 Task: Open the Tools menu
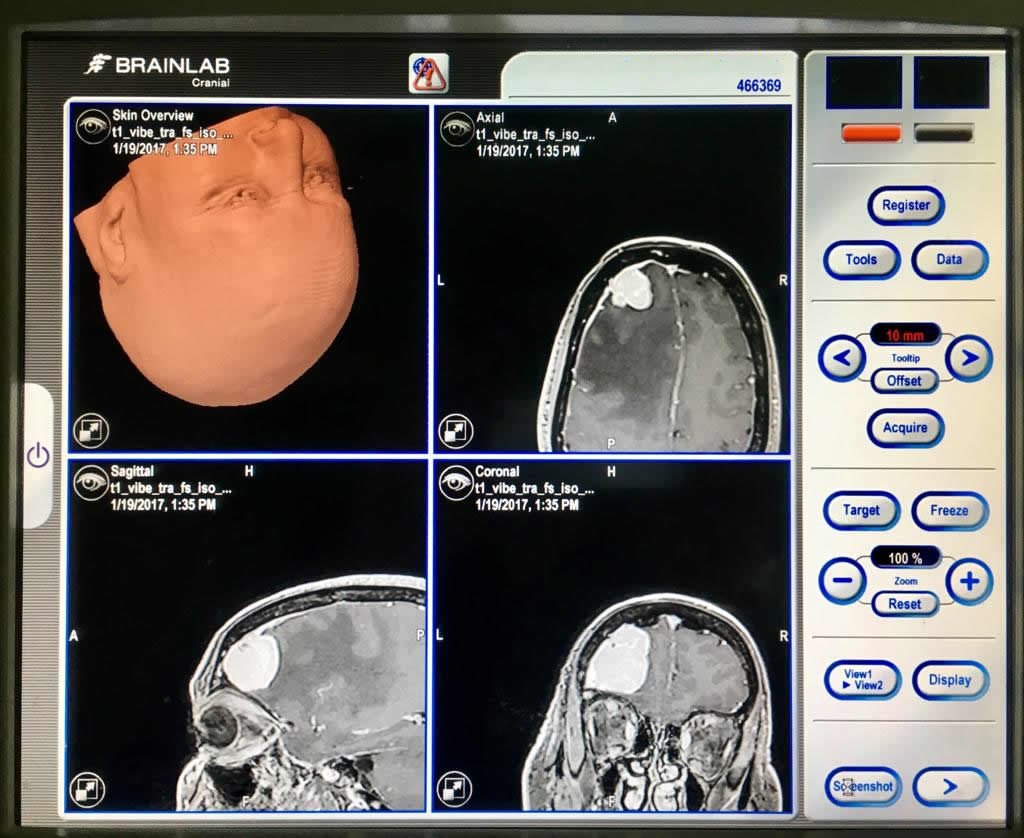pos(861,259)
